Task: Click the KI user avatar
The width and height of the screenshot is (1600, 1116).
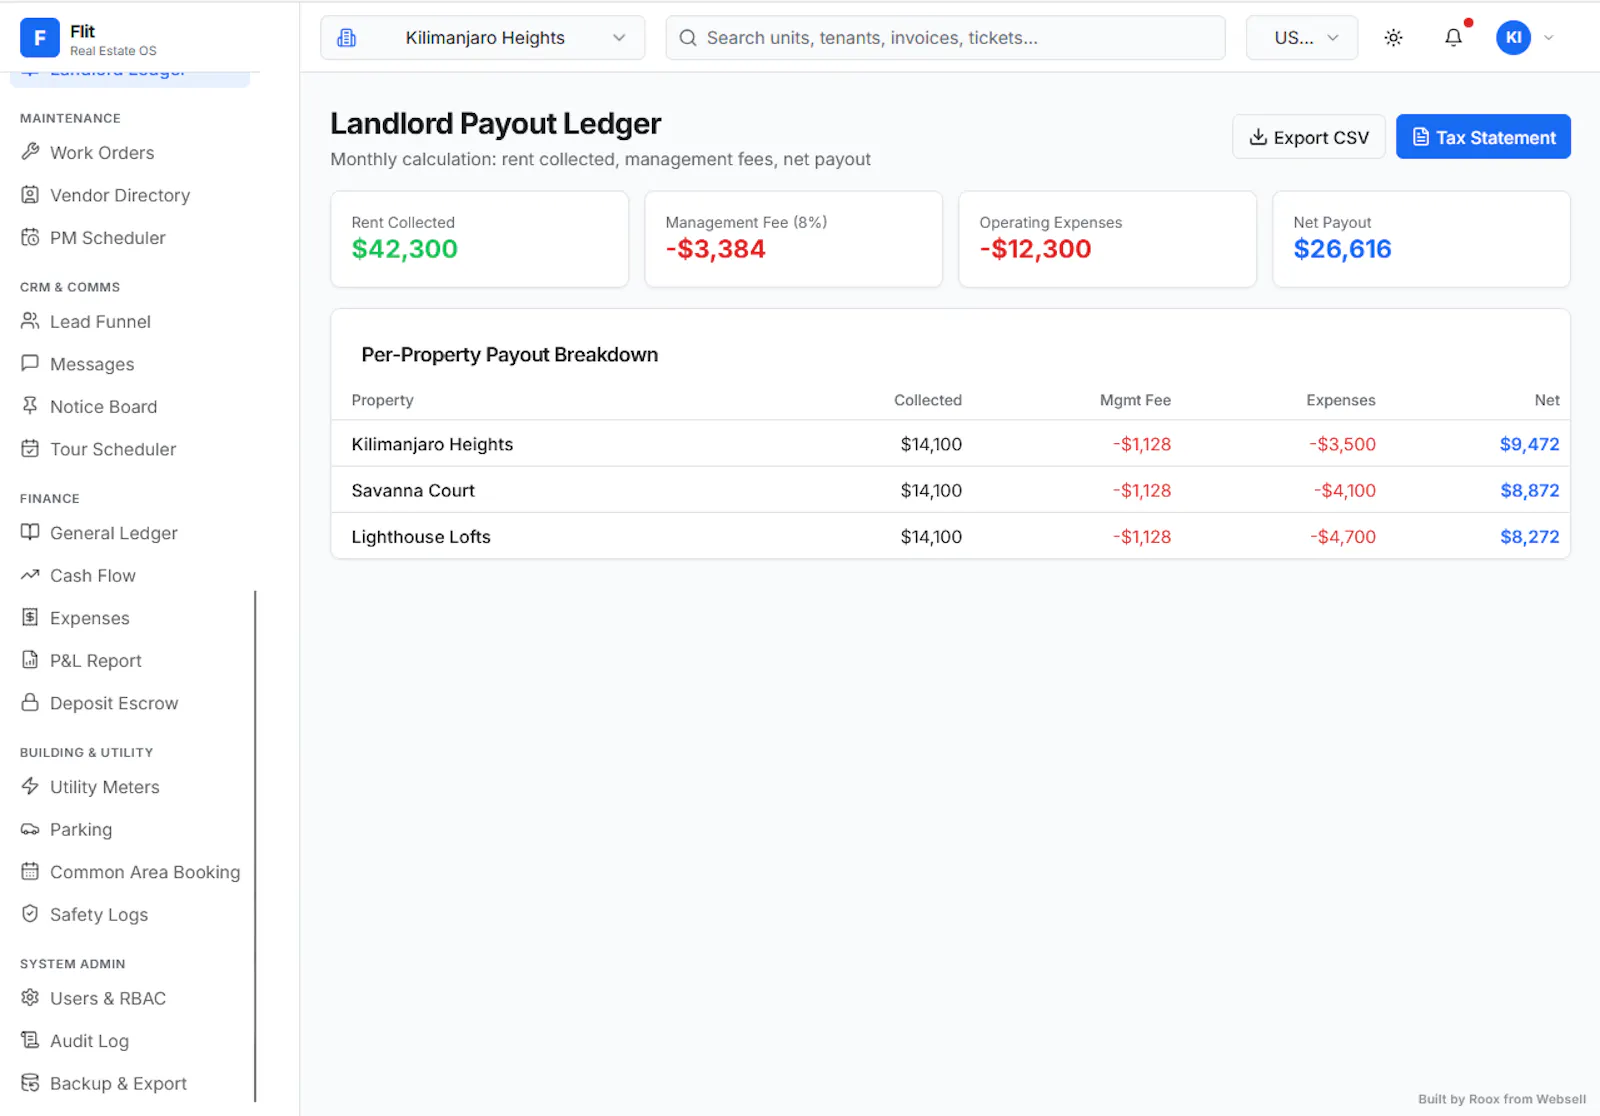Action: [x=1513, y=38]
